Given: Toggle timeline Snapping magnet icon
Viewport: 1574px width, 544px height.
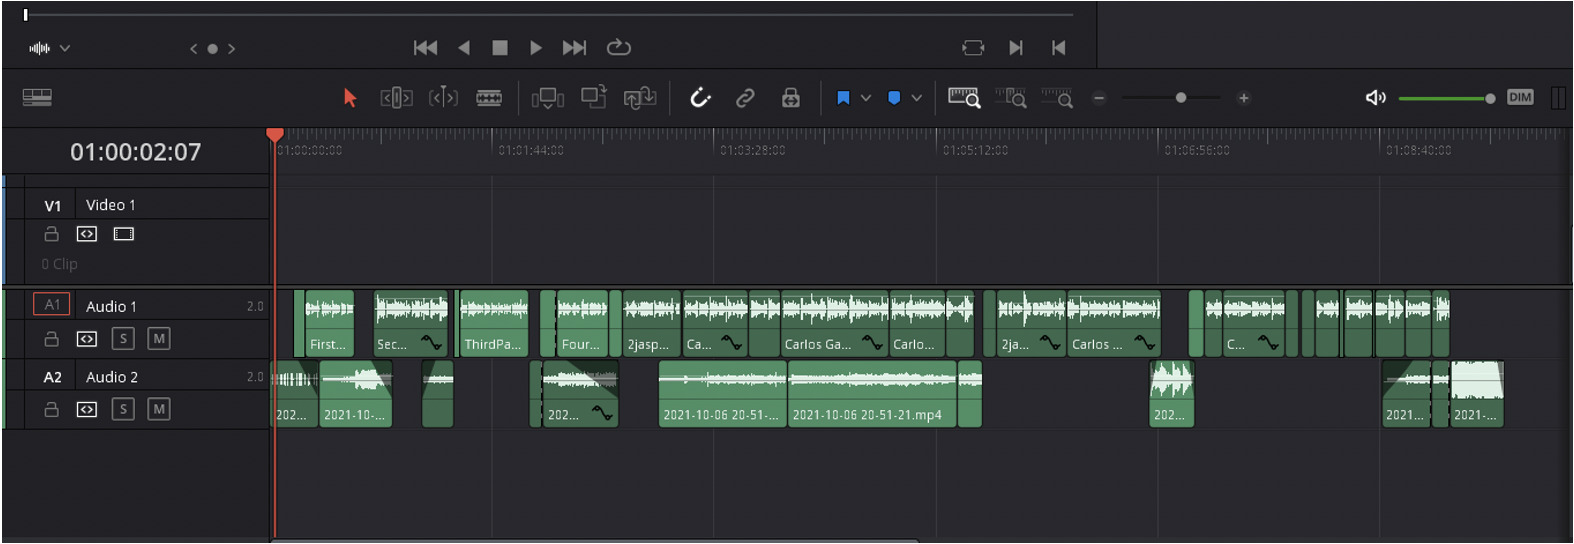Looking at the screenshot, I should point(700,98).
